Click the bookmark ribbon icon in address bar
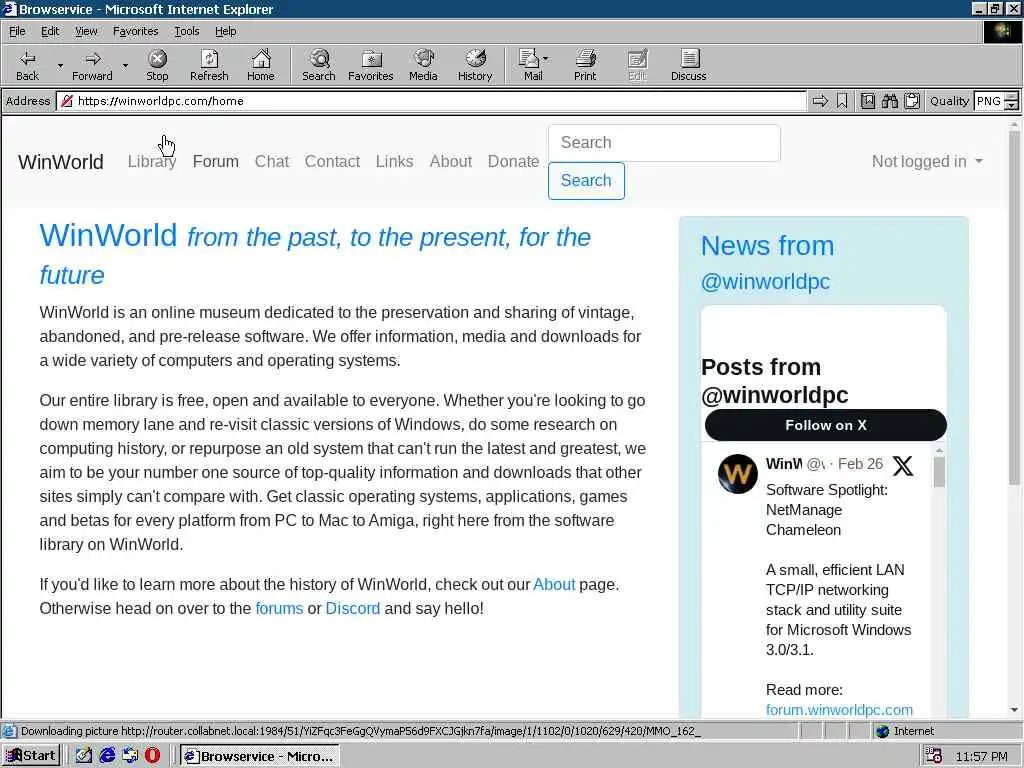The height and width of the screenshot is (768, 1024). coord(842,101)
